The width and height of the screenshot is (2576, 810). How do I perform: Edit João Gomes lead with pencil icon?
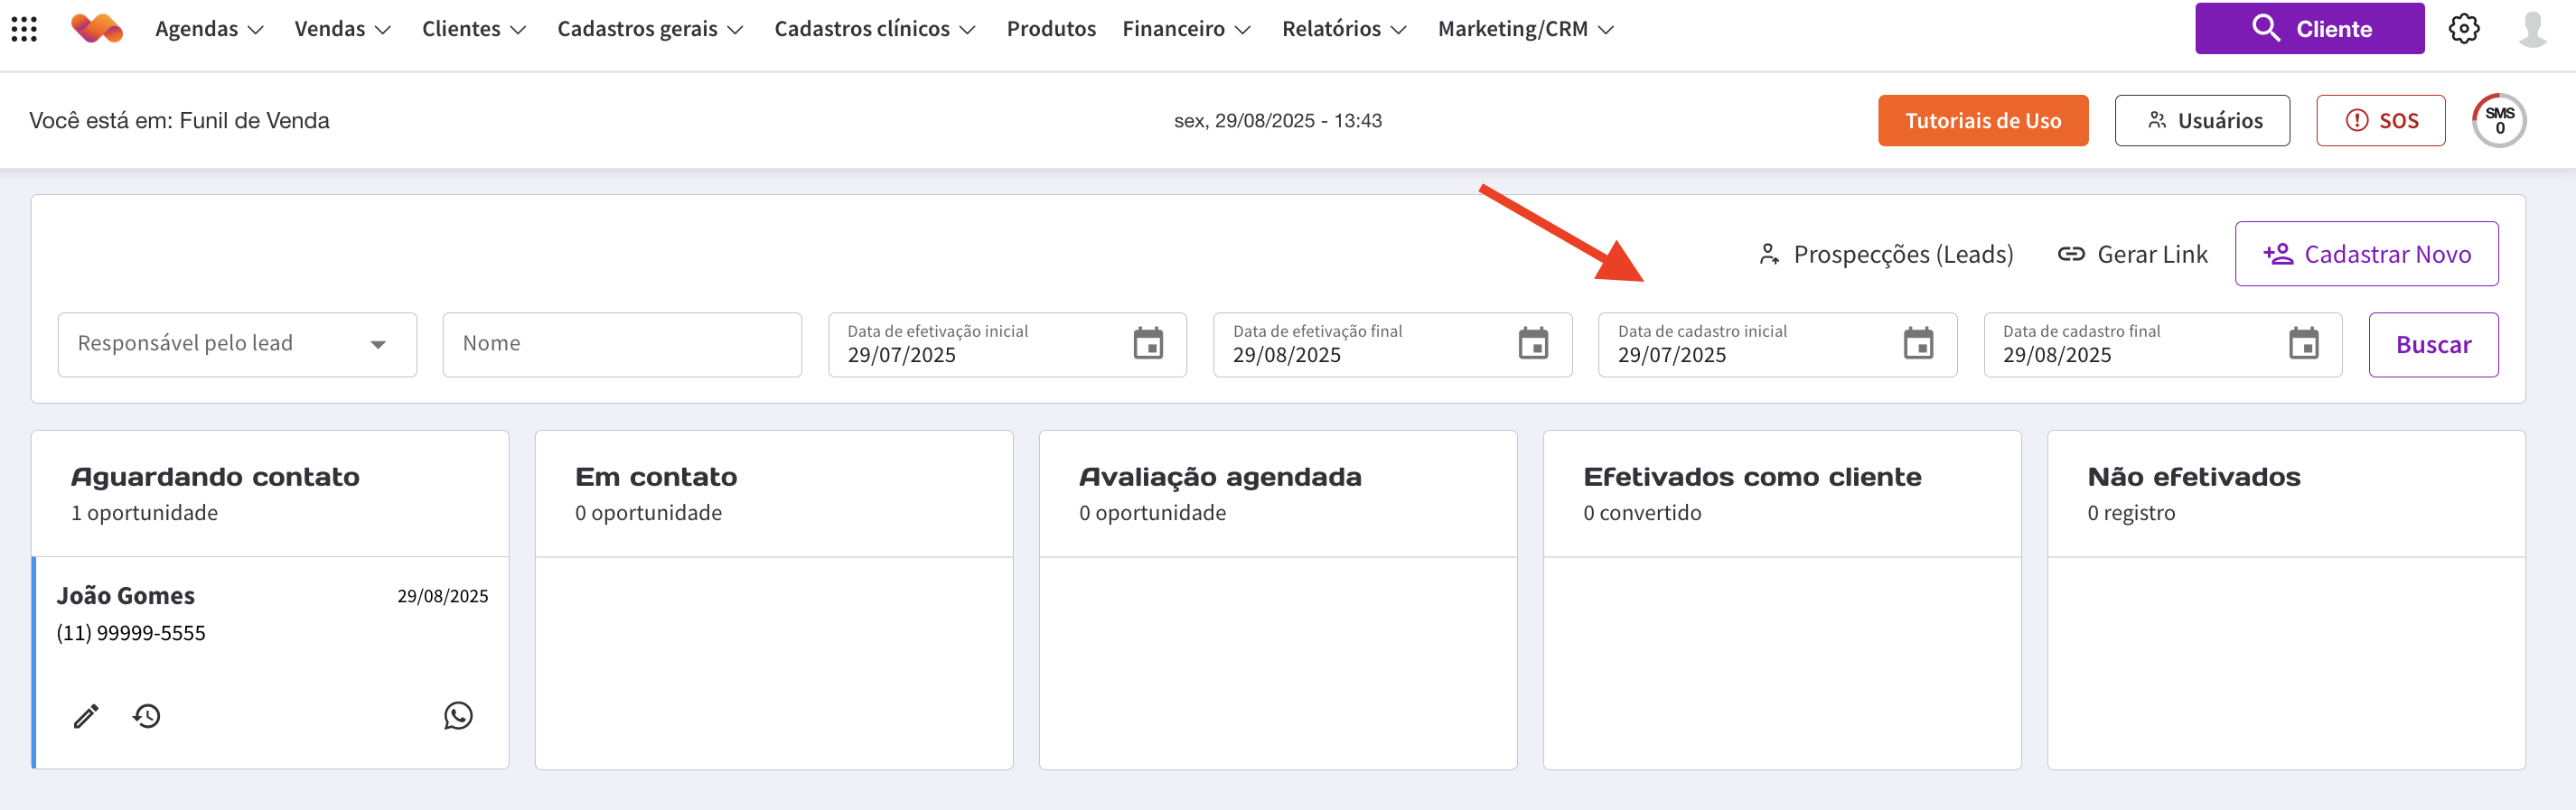86,716
